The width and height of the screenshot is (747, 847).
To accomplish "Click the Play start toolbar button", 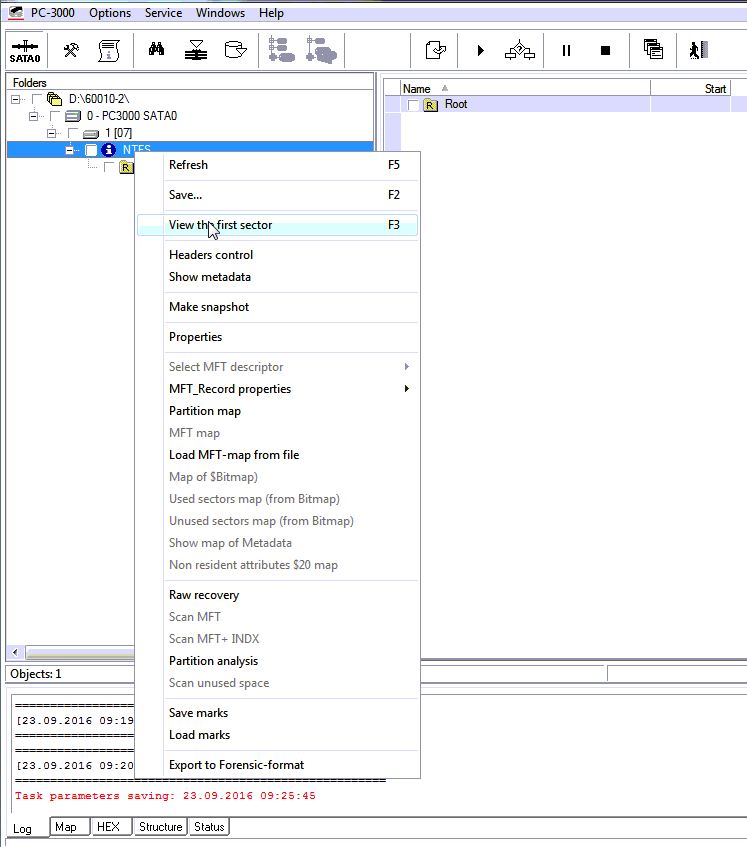I will (480, 51).
